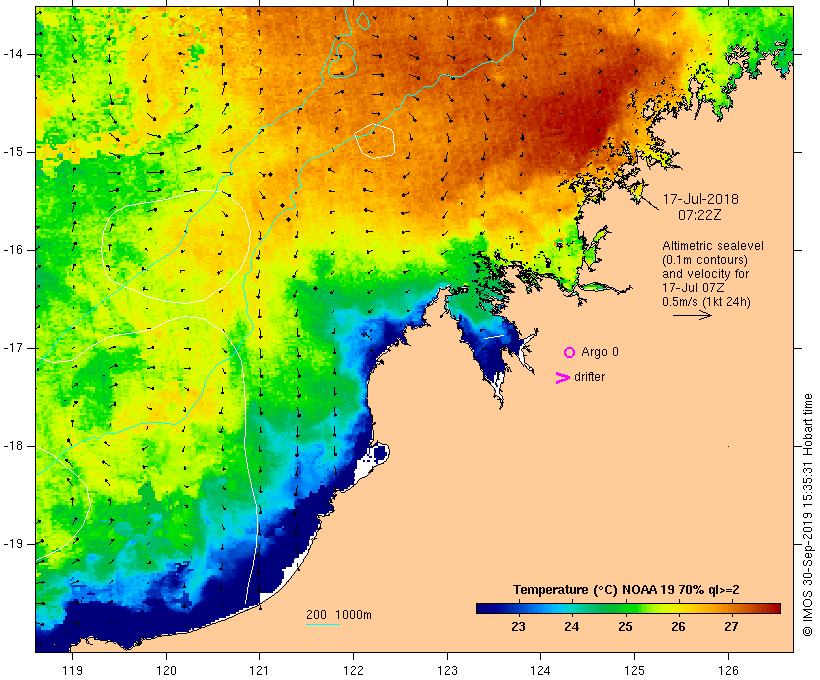Click the magenta Argo circle legend marker

pyautogui.click(x=570, y=353)
